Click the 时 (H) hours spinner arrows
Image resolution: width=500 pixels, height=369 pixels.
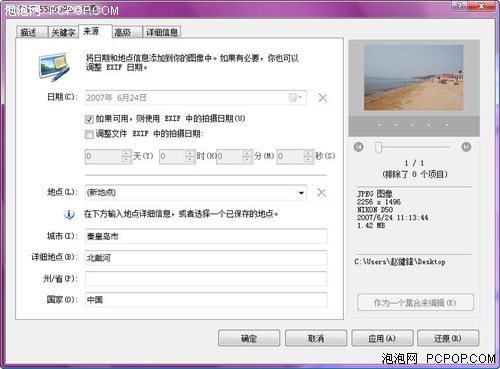tap(190, 156)
